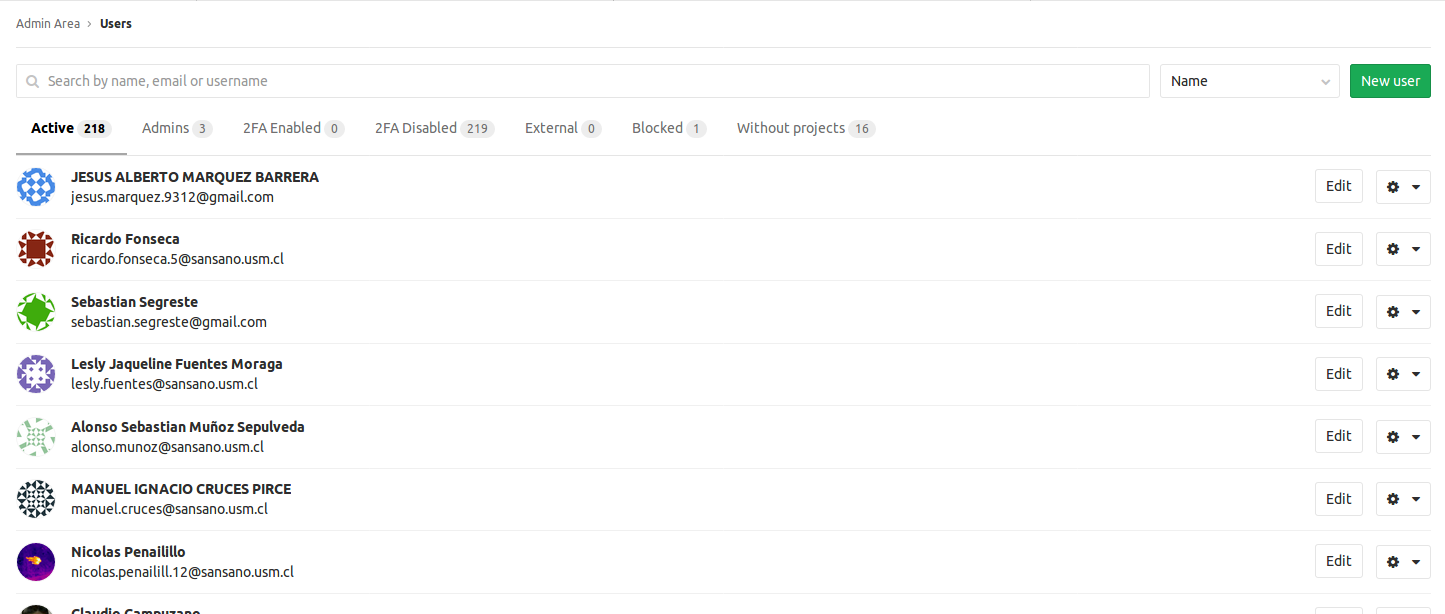1445x614 pixels.
Task: Click Lesly Jaqueline Fuentes Moraga's purple avatar
Action: click(36, 374)
